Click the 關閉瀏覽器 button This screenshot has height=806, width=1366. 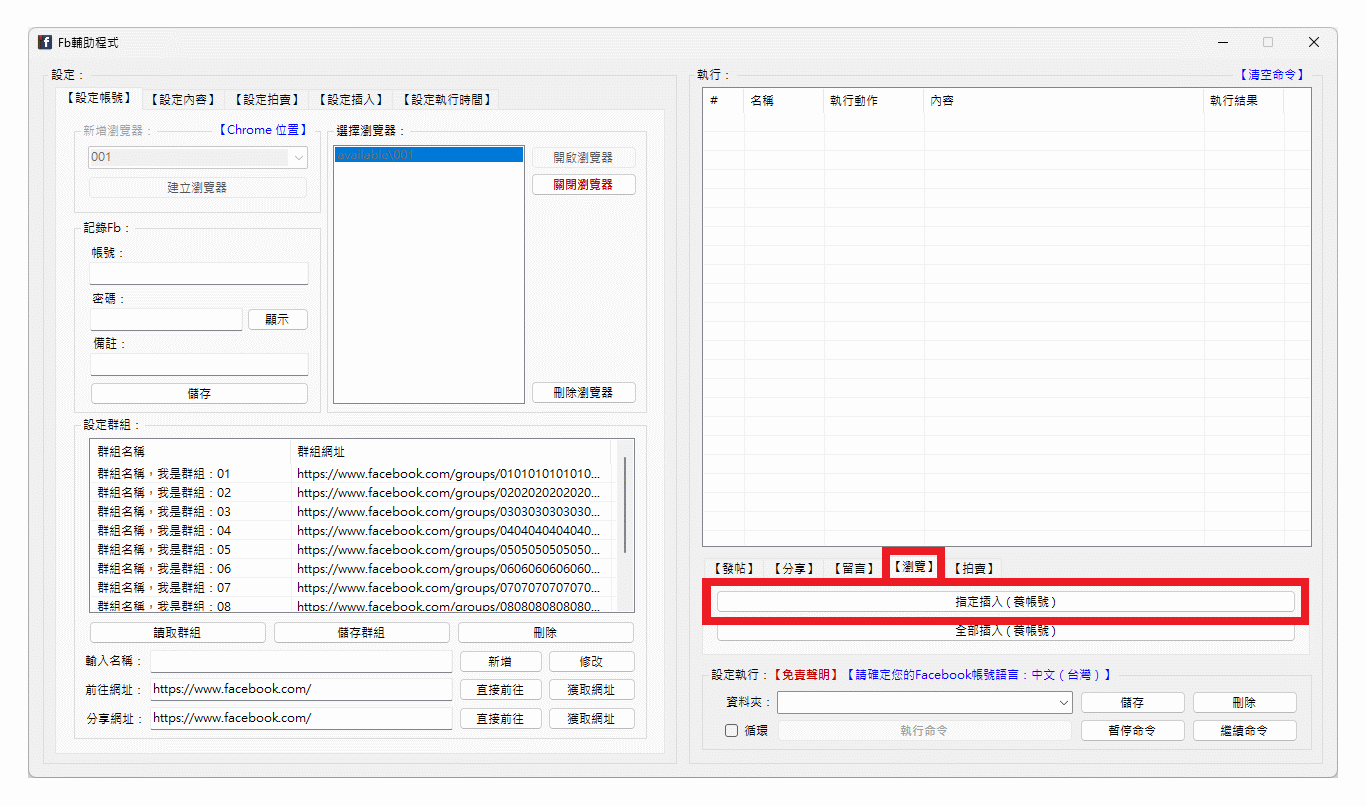(584, 185)
